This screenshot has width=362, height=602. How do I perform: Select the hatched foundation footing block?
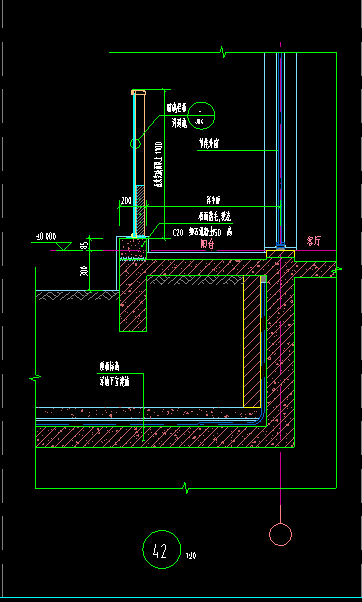coord(133,295)
